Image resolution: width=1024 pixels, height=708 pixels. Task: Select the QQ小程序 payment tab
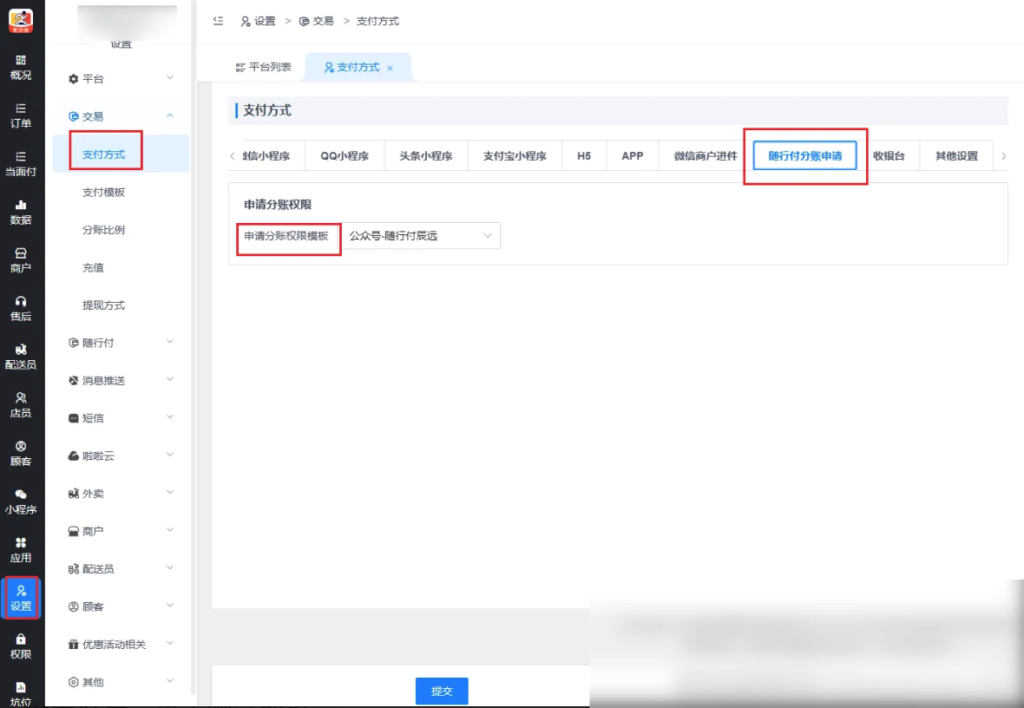pyautogui.click(x=344, y=155)
